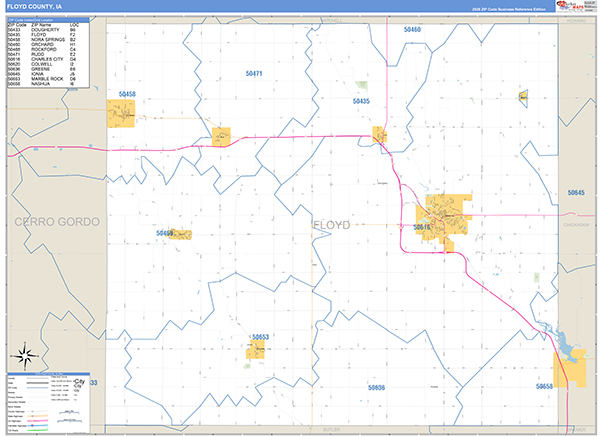
Task: Click the 50471 ZIP code label
Action: coord(254,74)
